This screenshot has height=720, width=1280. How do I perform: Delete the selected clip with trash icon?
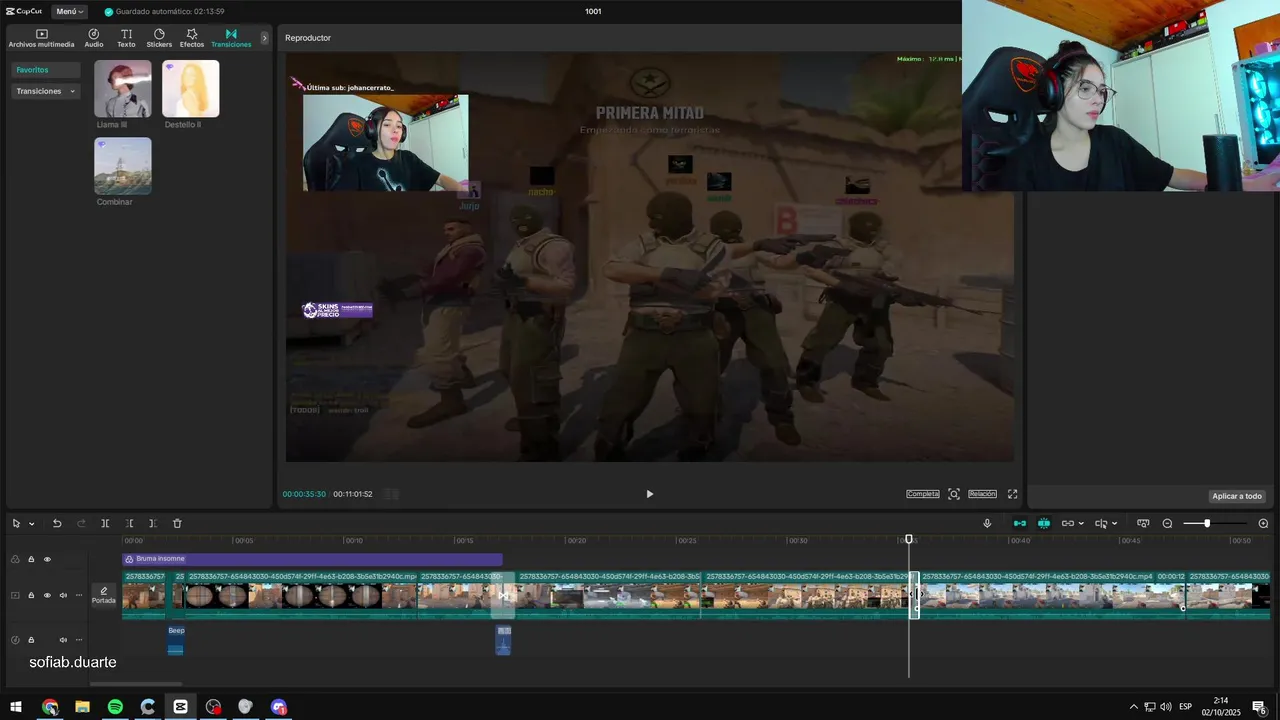tap(177, 524)
